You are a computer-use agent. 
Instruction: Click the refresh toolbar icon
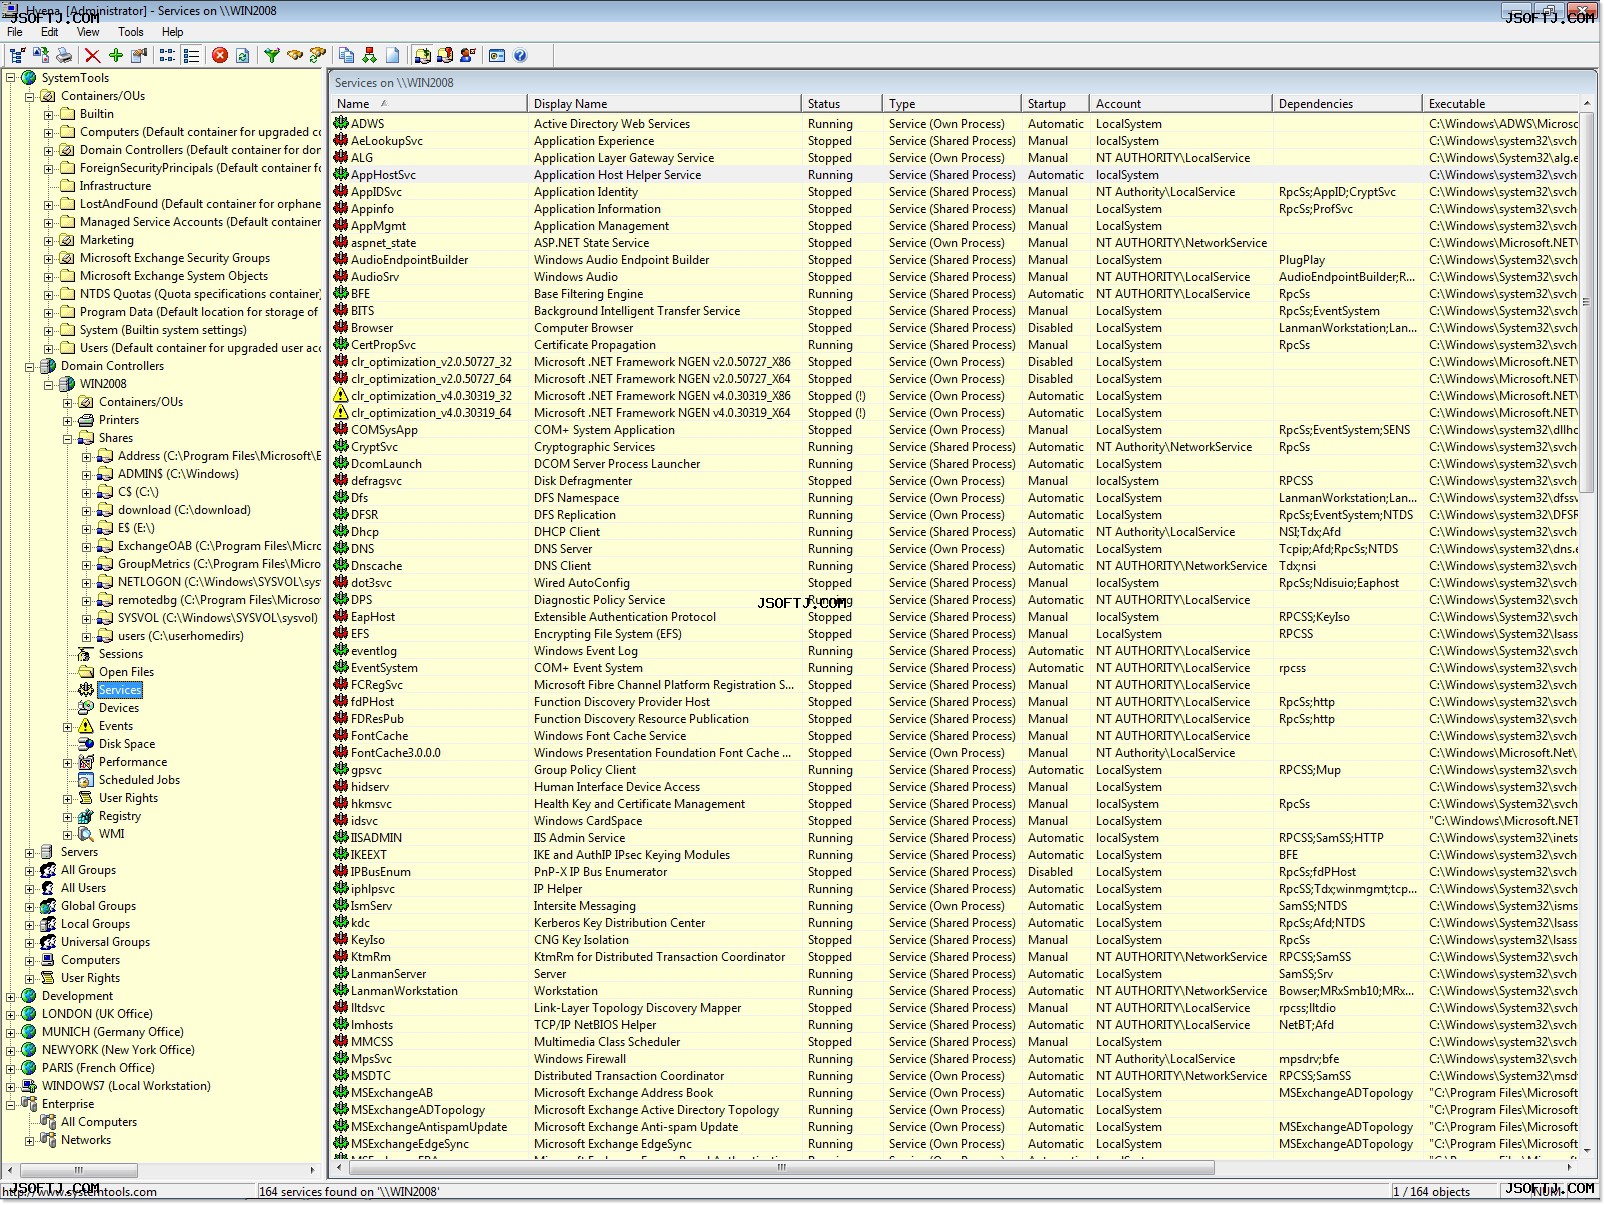pyautogui.click(x=243, y=56)
